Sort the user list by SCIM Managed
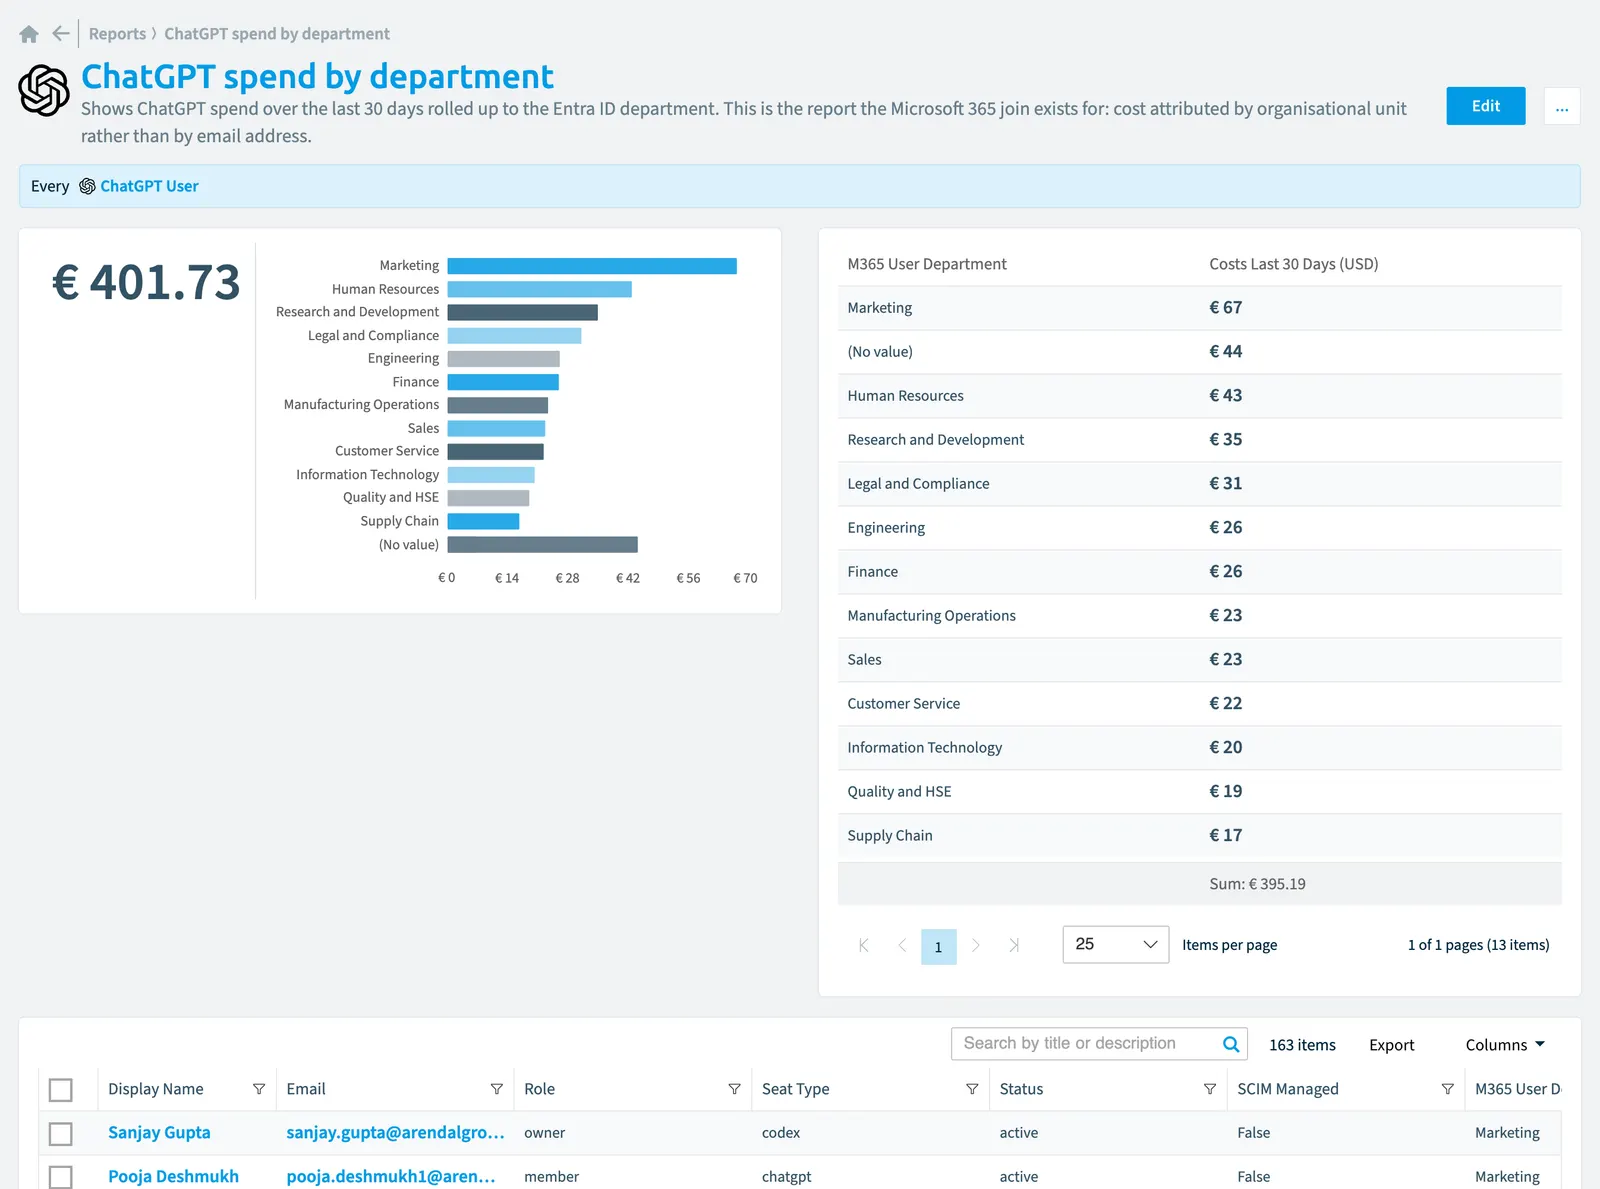This screenshot has width=1600, height=1189. click(x=1288, y=1089)
